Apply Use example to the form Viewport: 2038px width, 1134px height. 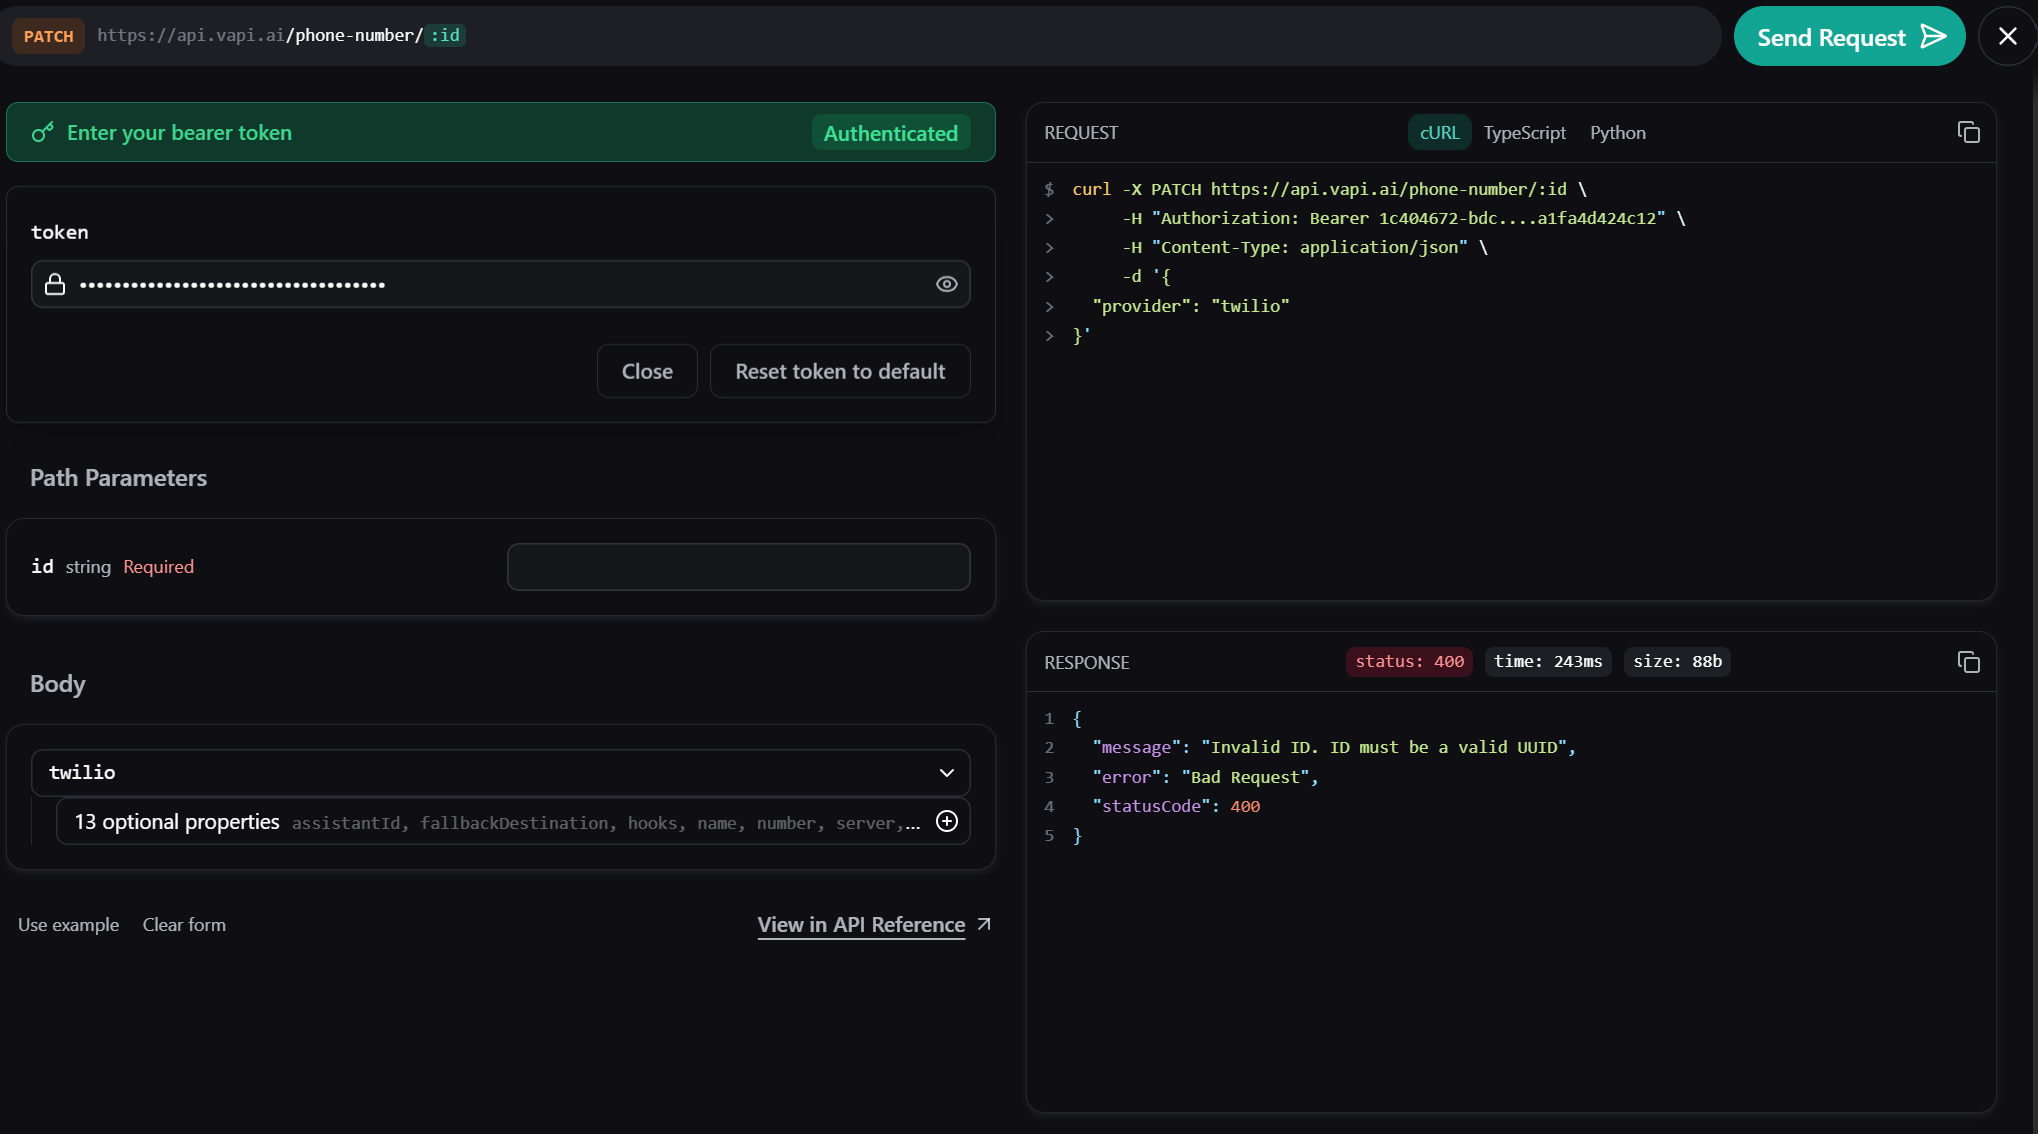68,924
